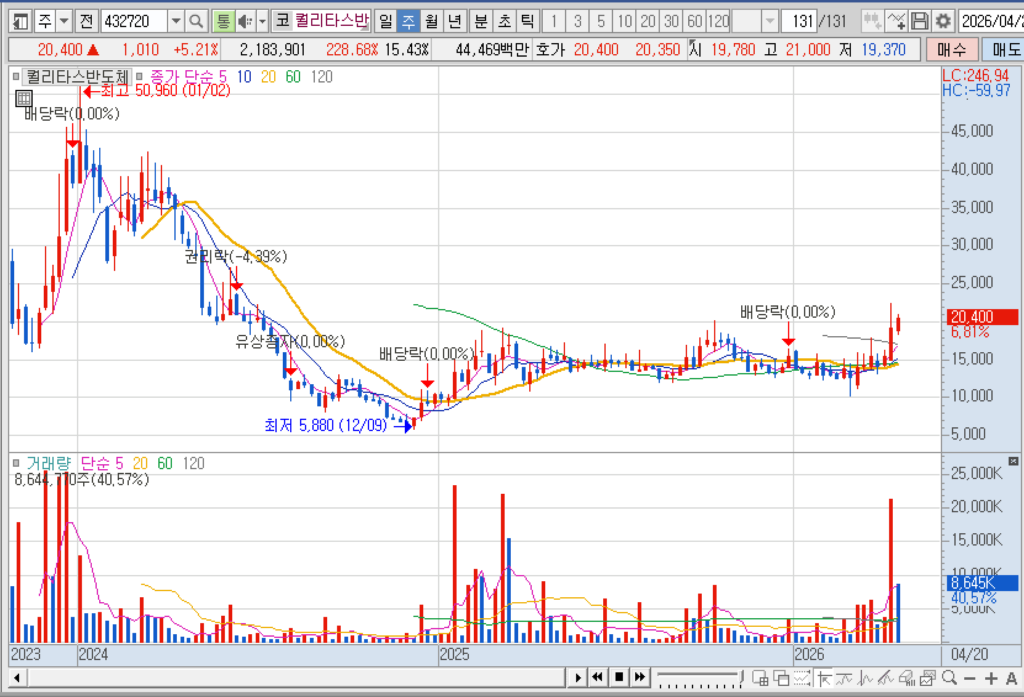
Task: Click the stock code search magnifier icon
Action: coord(195,22)
